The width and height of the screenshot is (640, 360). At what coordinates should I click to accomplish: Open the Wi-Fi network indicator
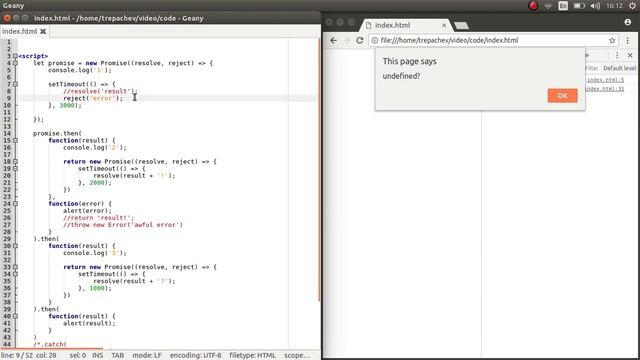click(x=548, y=6)
